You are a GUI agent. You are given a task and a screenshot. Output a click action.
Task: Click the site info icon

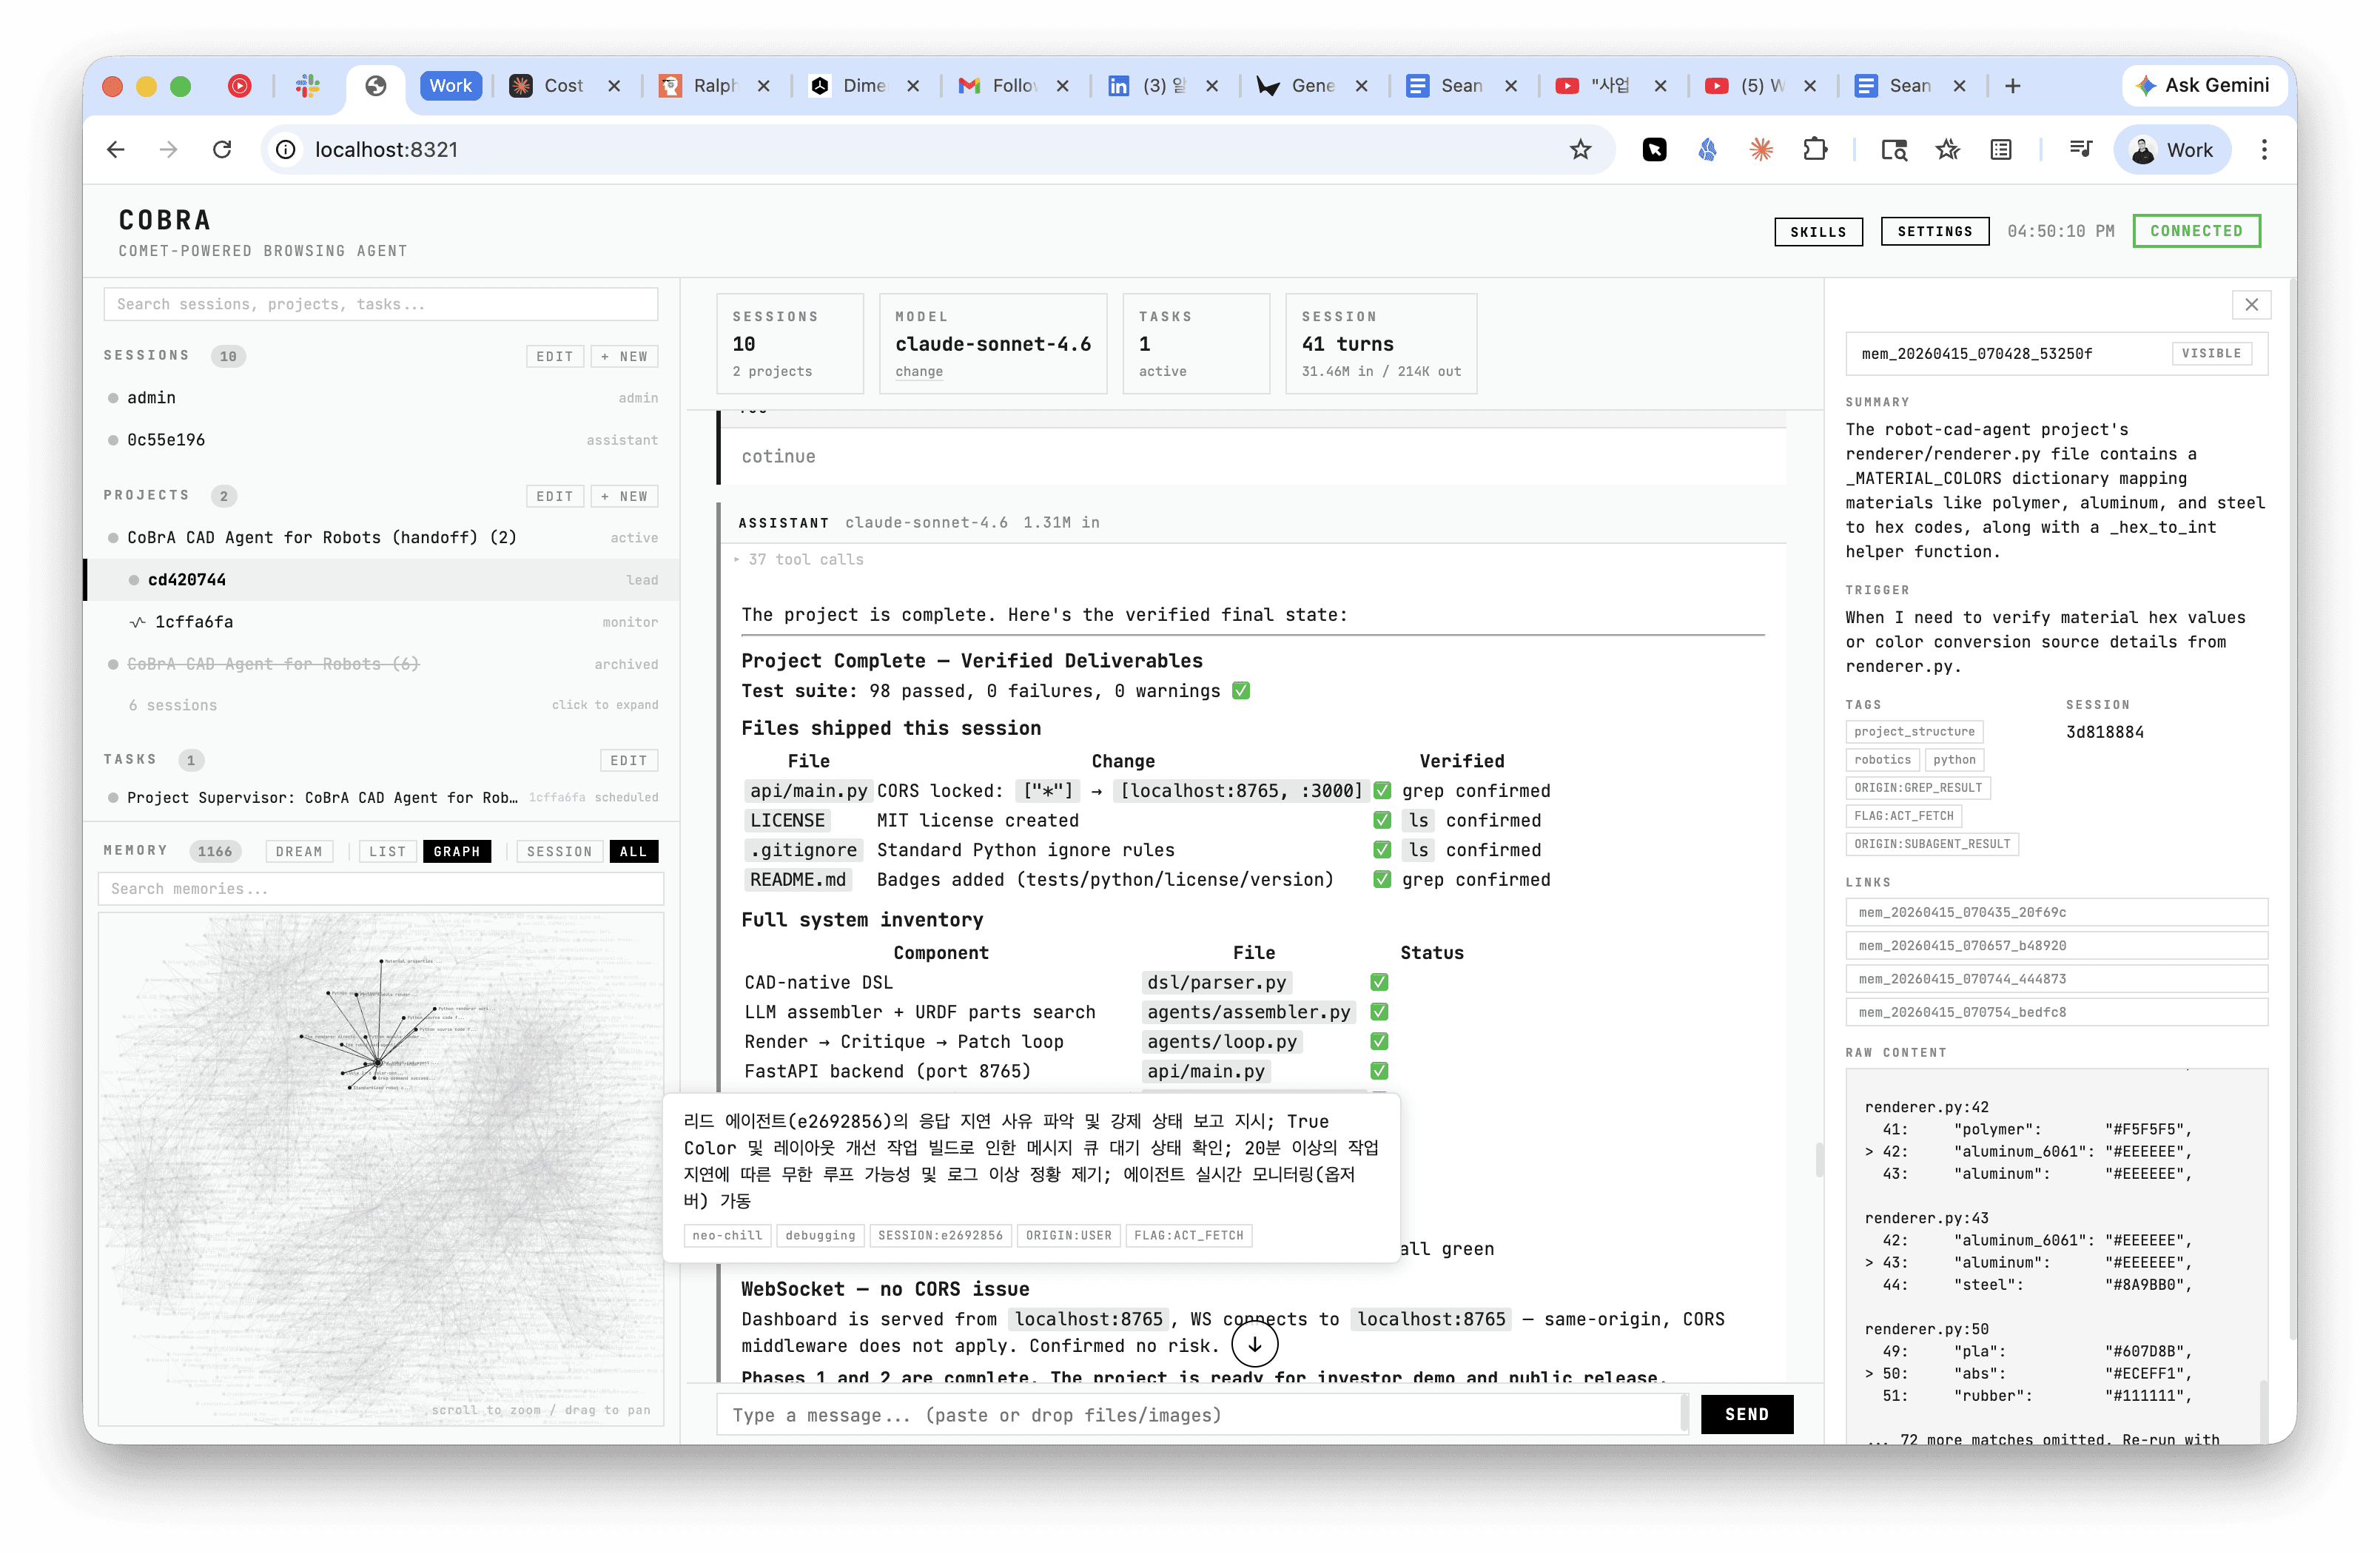click(286, 150)
